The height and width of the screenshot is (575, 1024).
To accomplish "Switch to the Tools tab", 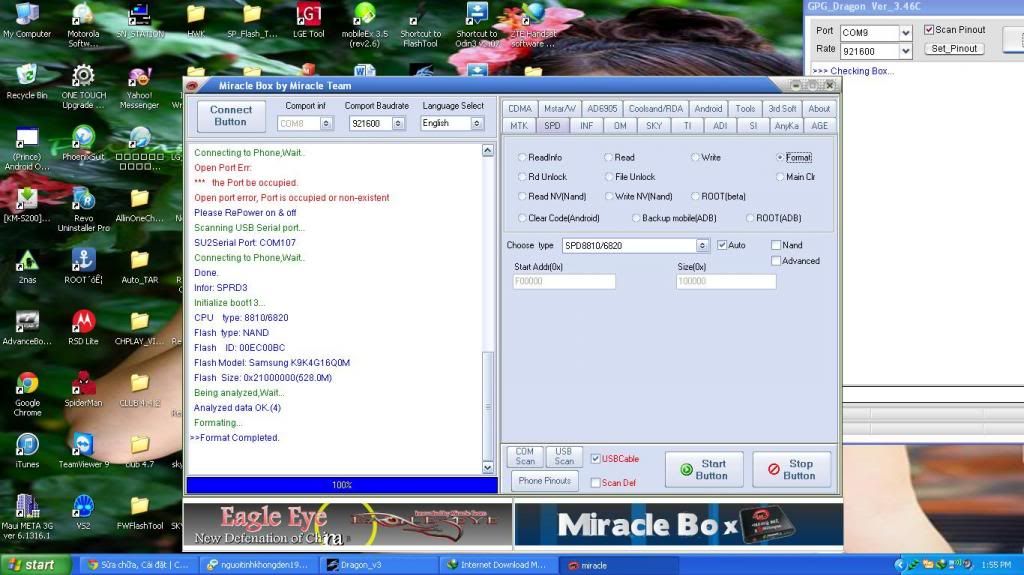I will [x=744, y=108].
